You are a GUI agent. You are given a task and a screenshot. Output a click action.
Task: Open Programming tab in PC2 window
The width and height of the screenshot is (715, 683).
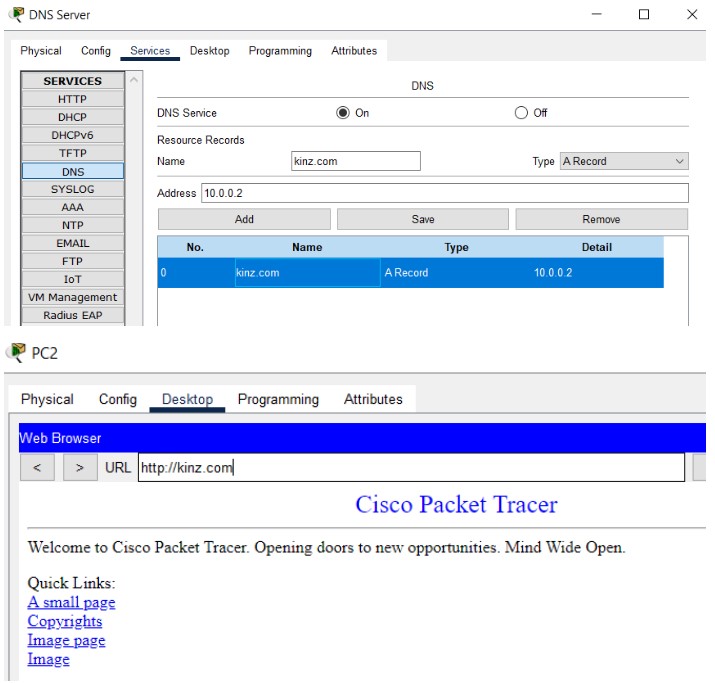tap(278, 399)
